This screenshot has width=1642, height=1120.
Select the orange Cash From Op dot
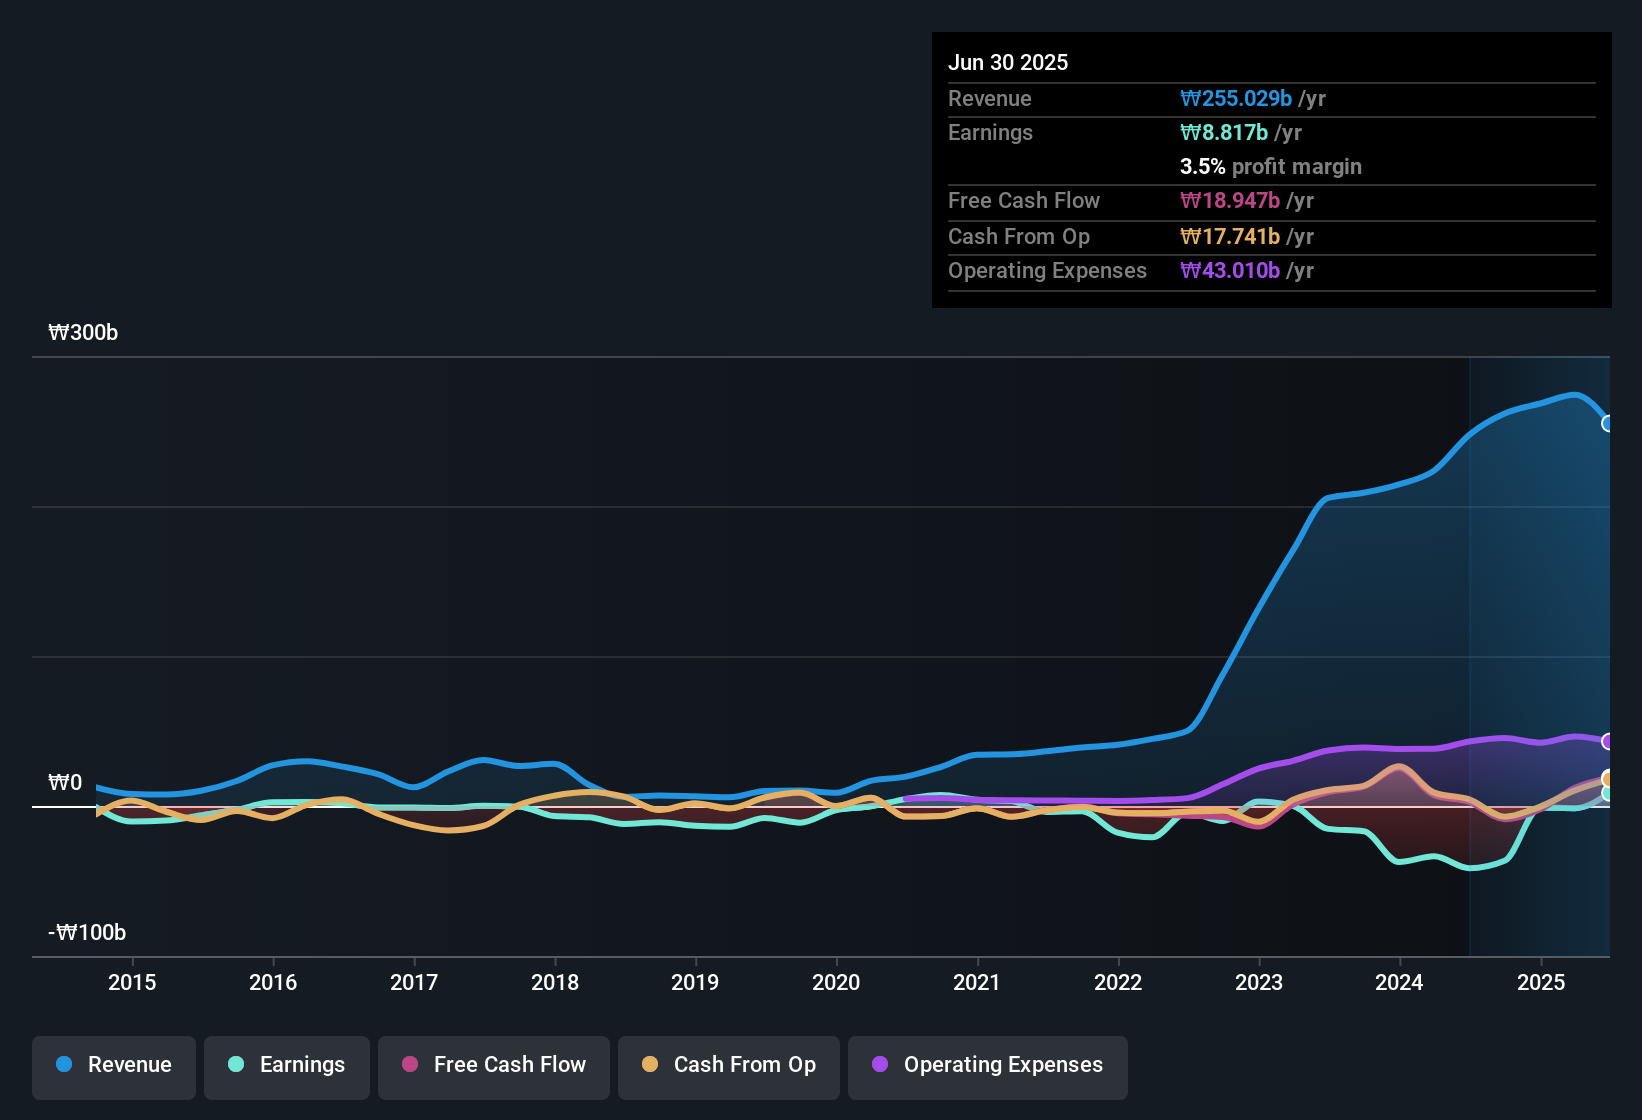pos(650,1065)
